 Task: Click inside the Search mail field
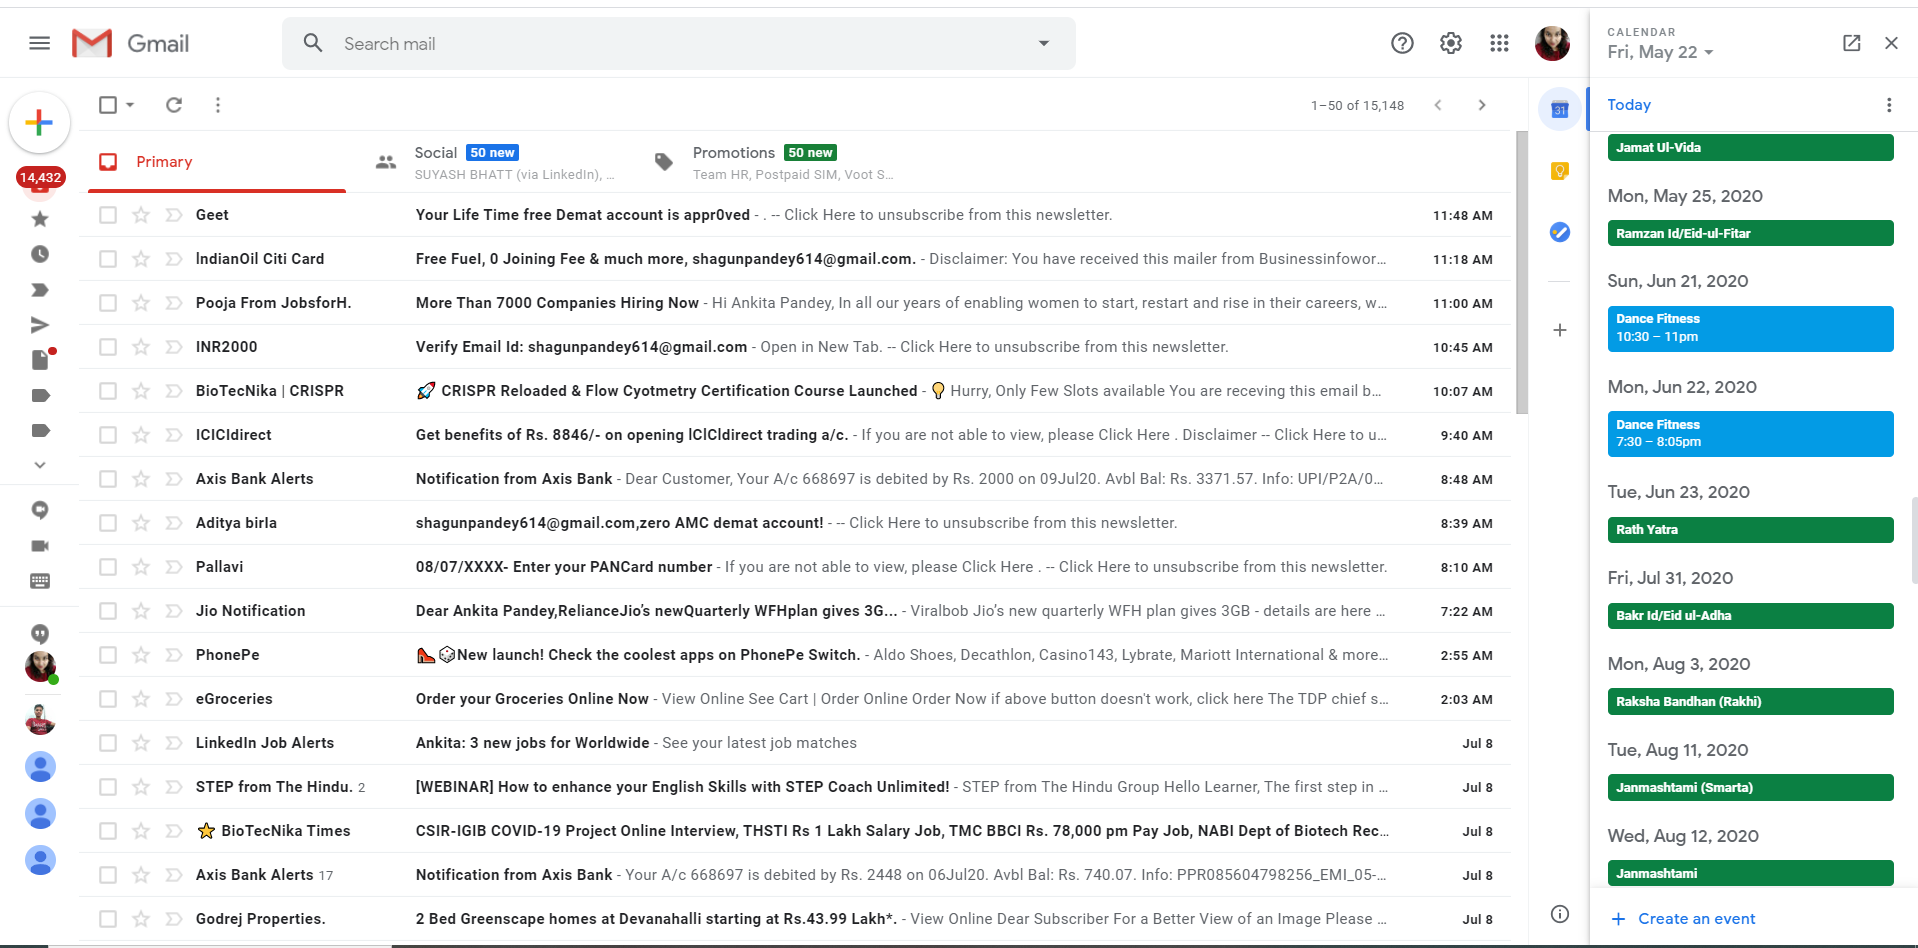600,43
